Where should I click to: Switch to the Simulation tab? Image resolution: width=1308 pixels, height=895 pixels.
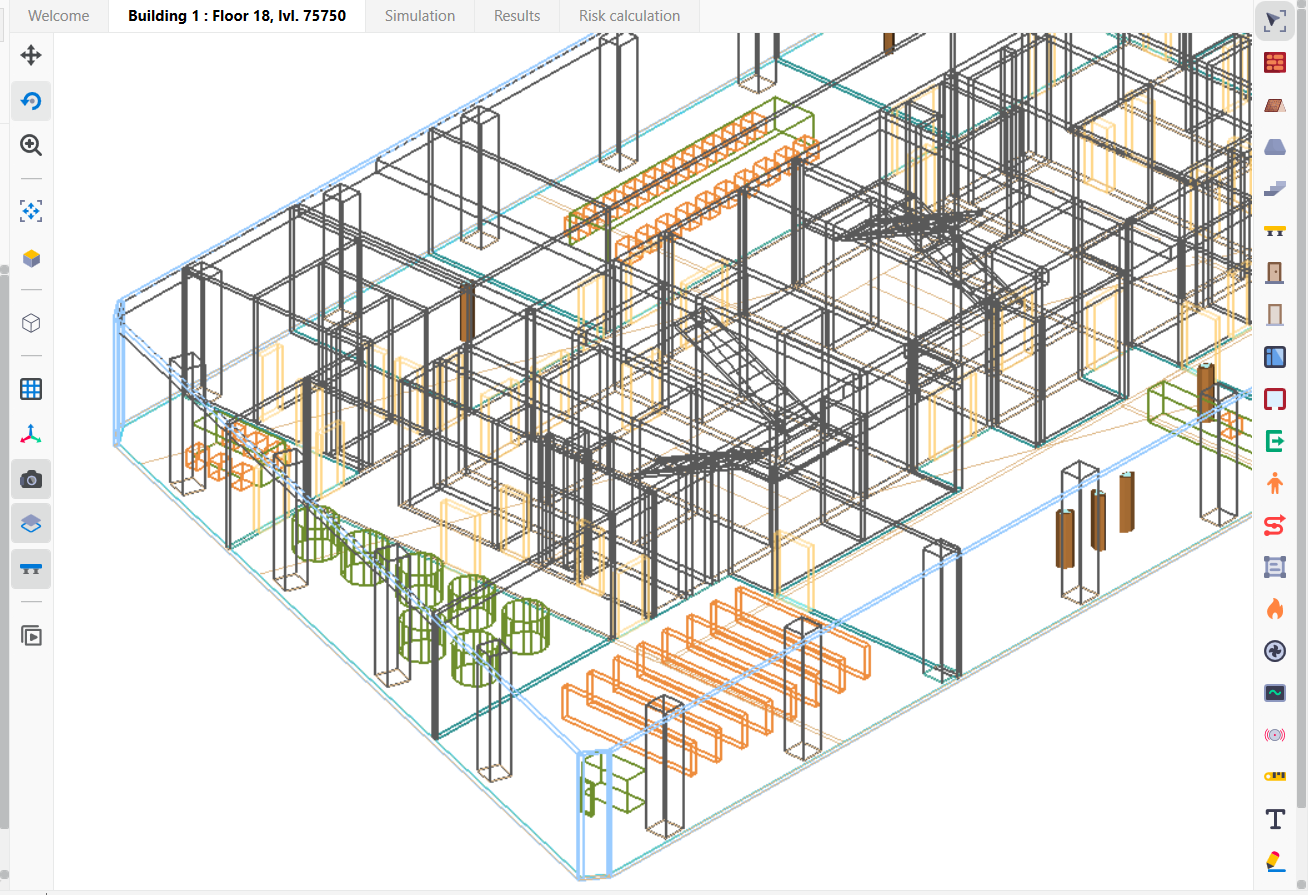tap(420, 16)
